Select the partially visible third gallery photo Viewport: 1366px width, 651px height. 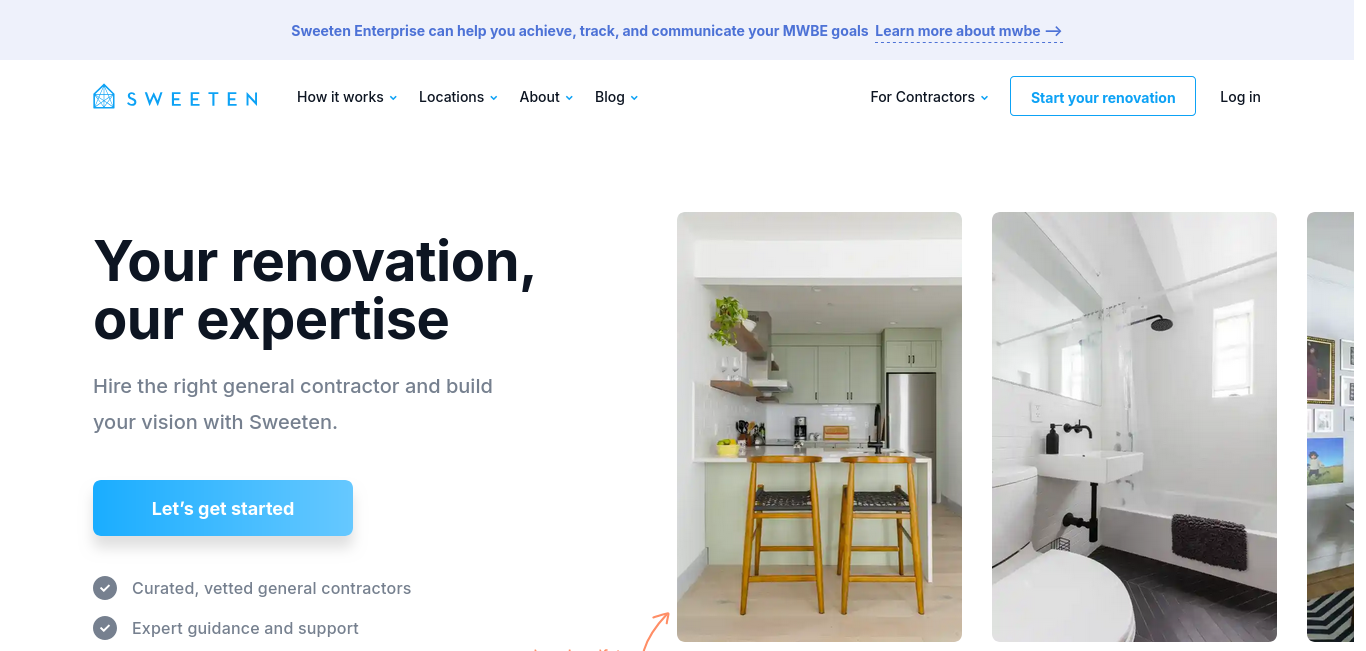1331,427
